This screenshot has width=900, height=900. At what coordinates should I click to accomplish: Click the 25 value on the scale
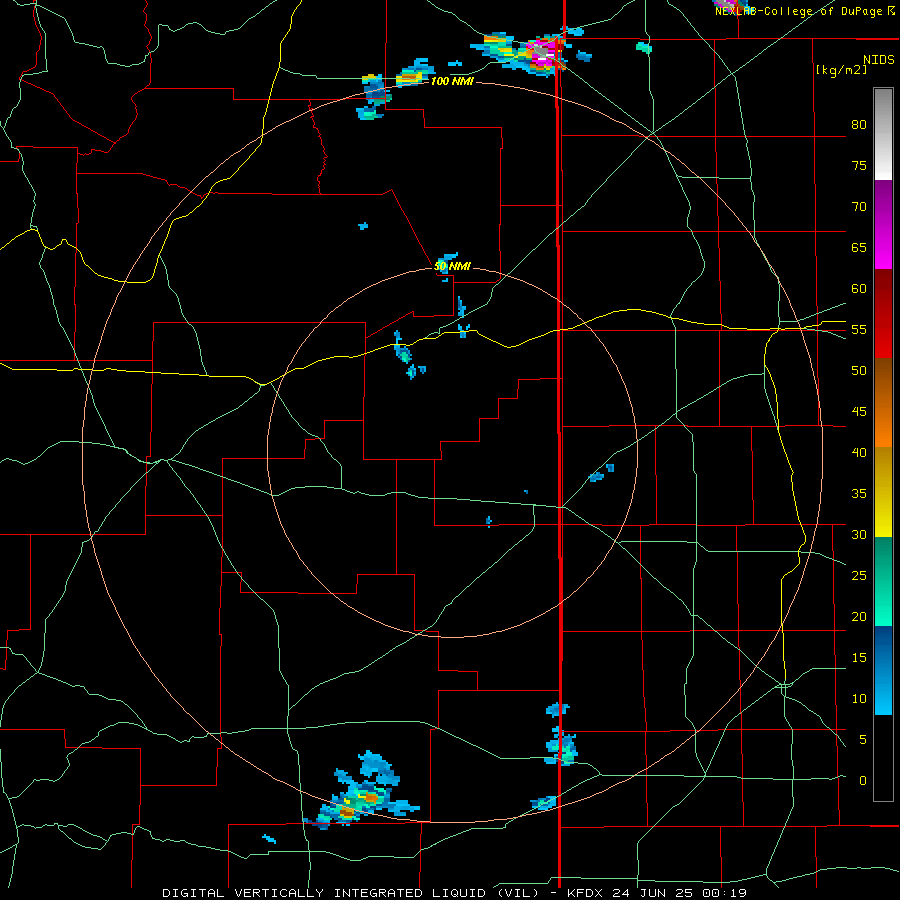point(859,575)
